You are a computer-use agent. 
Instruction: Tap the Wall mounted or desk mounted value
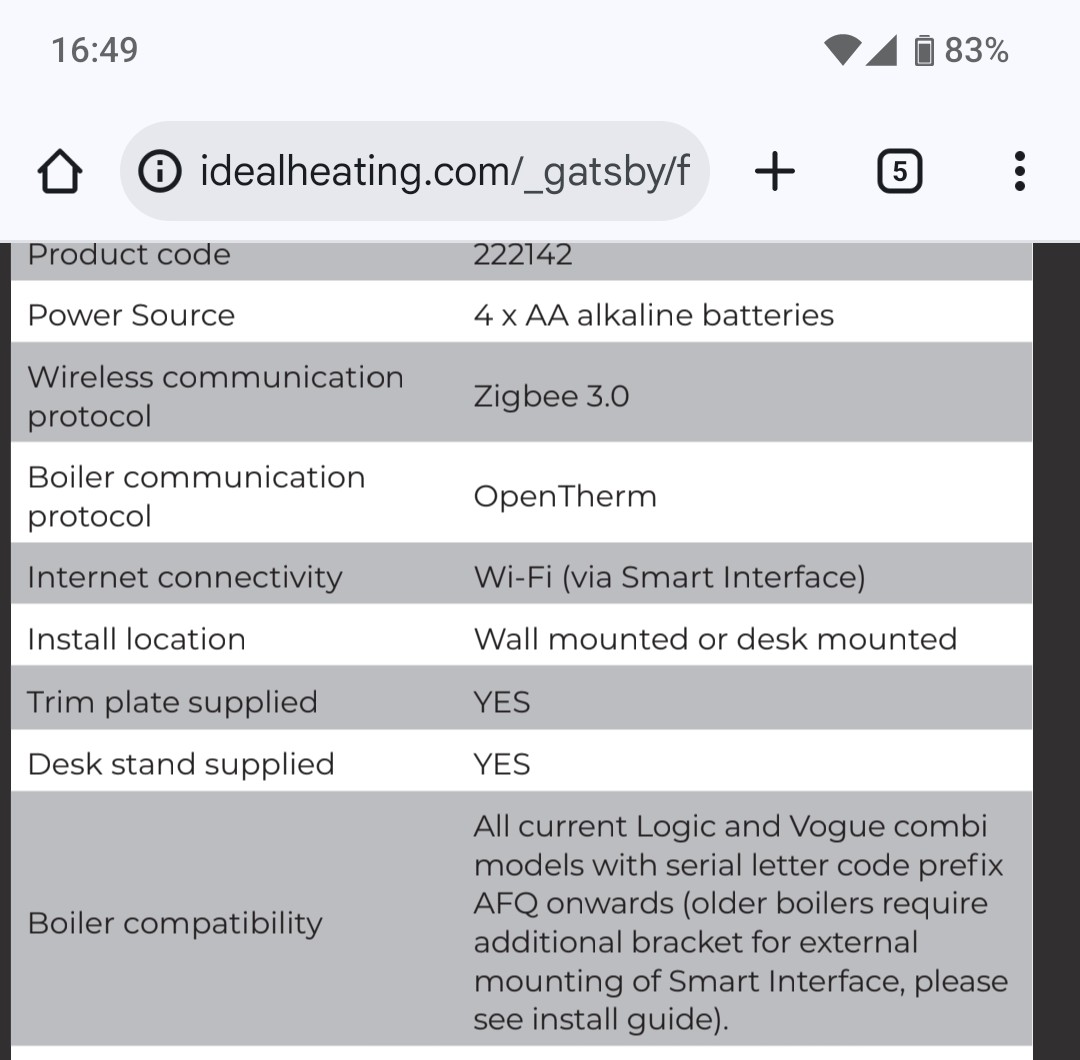point(715,639)
